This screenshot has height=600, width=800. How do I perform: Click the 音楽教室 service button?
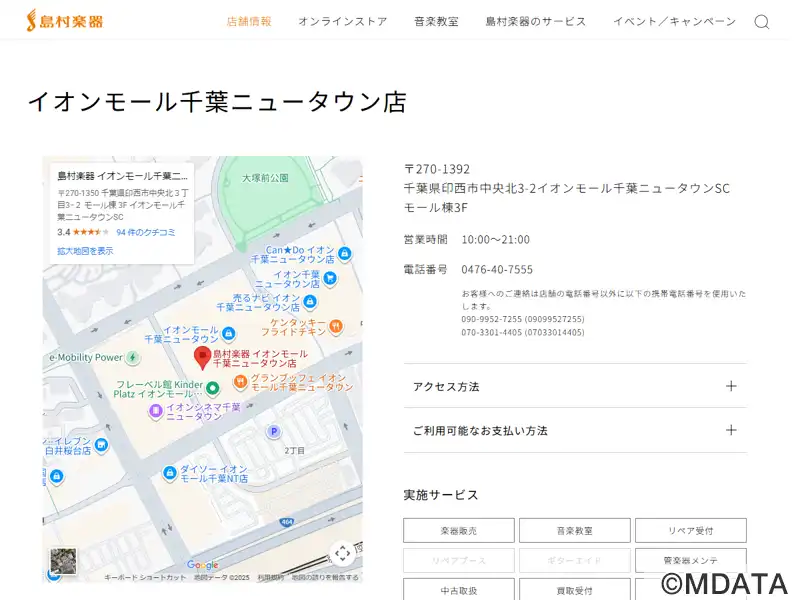tap(574, 531)
